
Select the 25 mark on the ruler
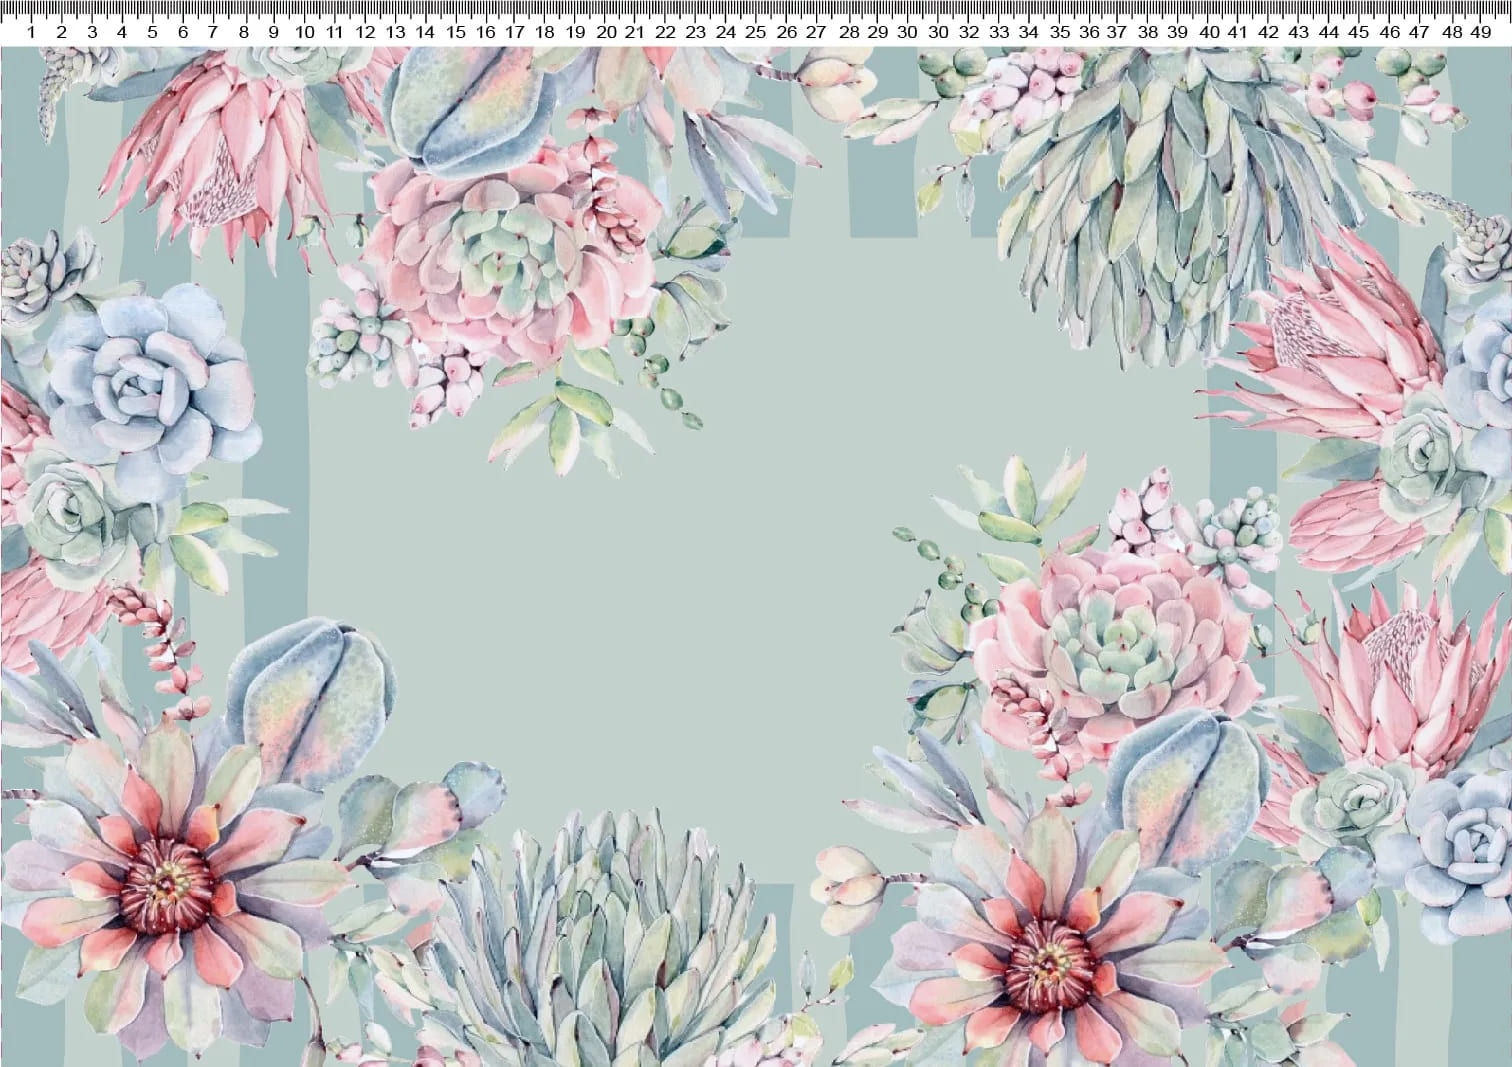pyautogui.click(x=757, y=32)
